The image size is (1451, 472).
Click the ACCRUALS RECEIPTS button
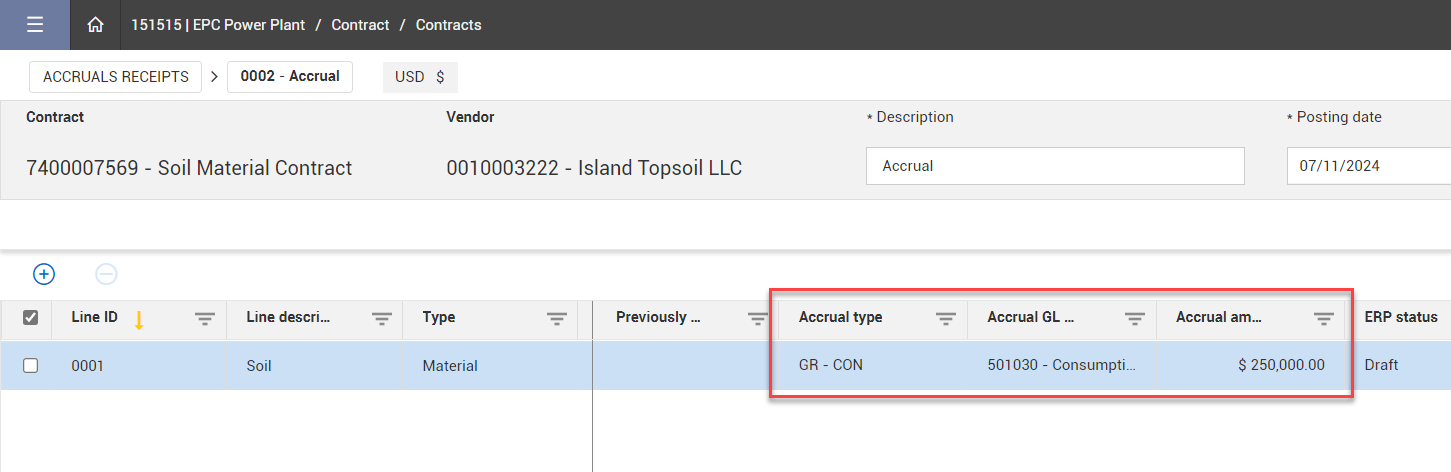(x=116, y=77)
